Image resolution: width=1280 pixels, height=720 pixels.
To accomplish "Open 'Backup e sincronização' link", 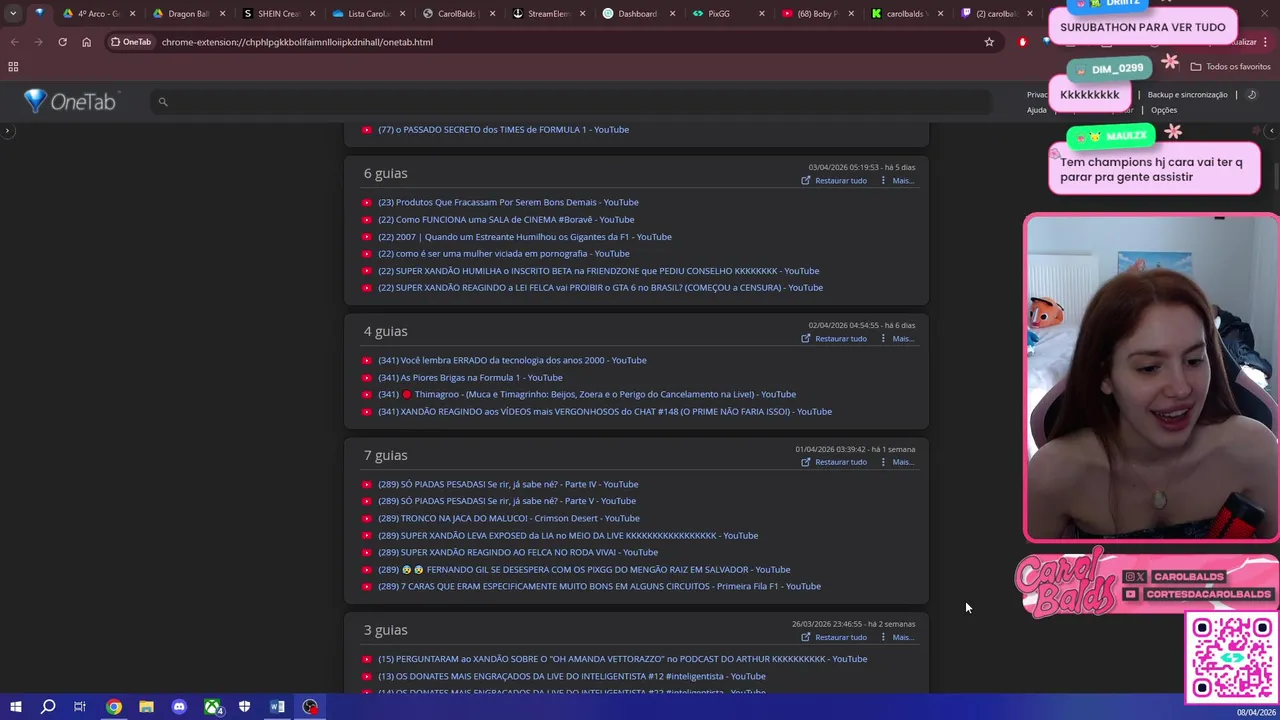I will coord(1187,95).
